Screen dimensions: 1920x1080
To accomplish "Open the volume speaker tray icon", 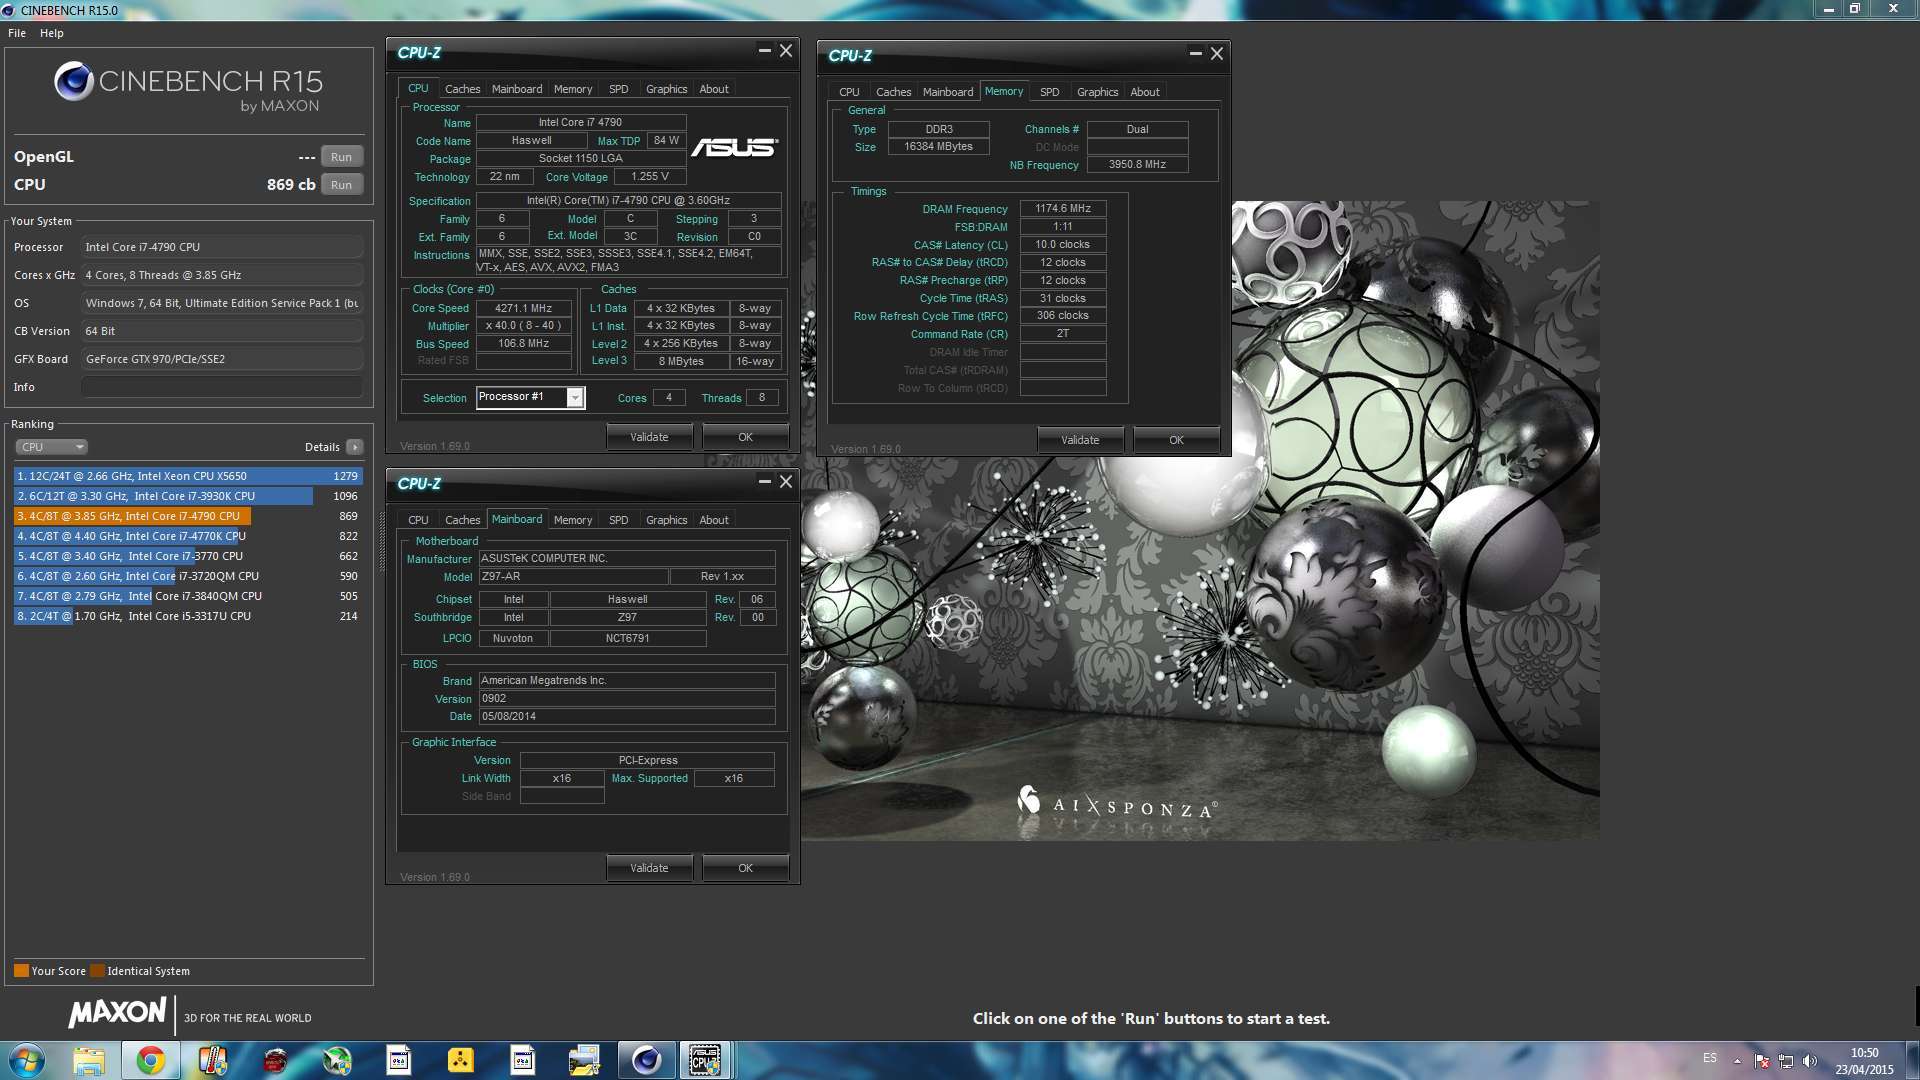I will point(1810,1061).
